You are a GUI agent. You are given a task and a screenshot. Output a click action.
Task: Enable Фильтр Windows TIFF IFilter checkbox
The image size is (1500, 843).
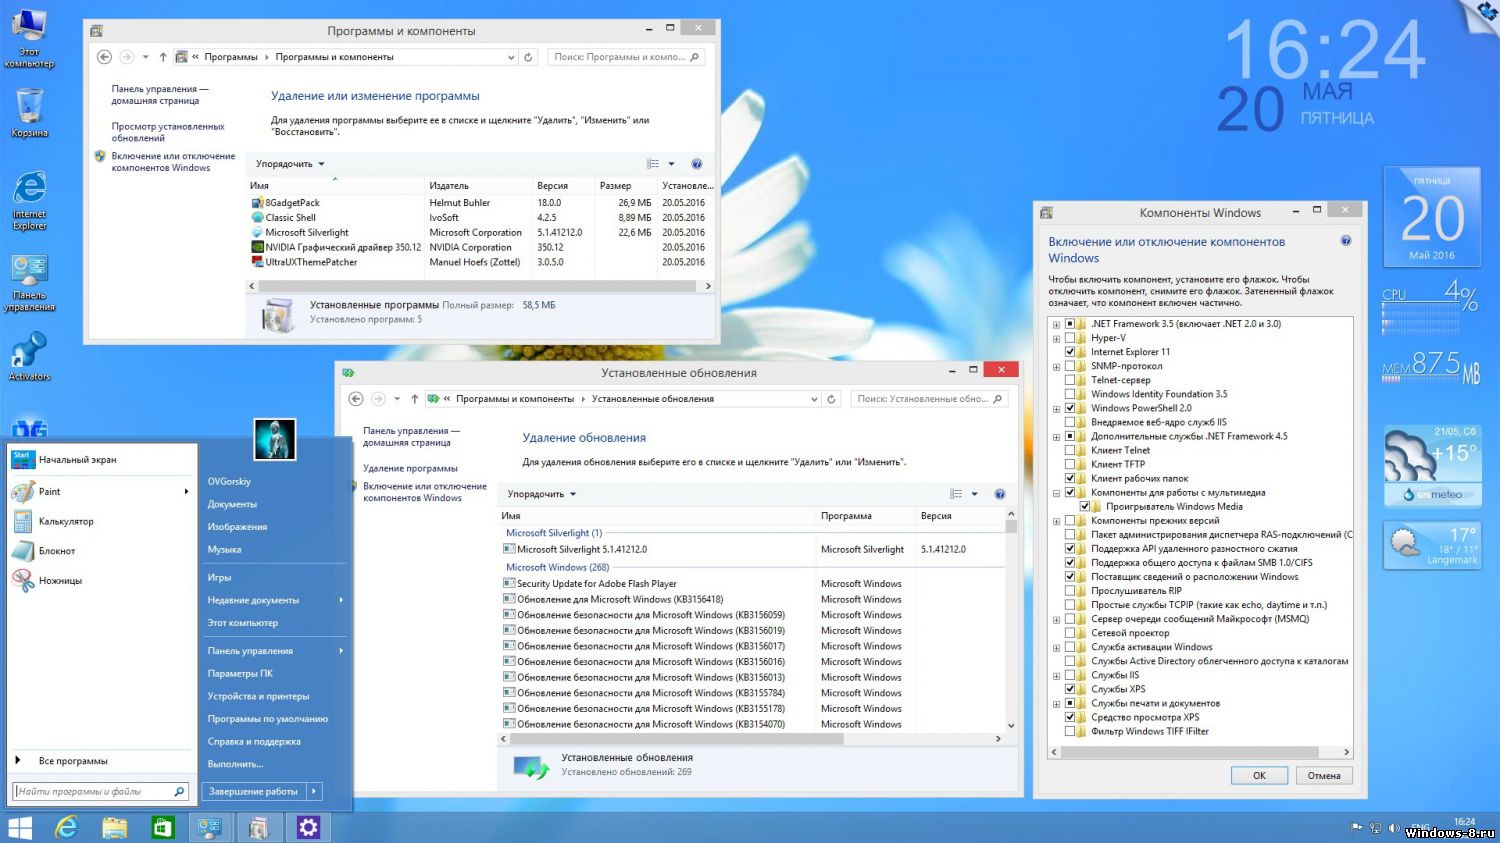pyautogui.click(x=1070, y=731)
